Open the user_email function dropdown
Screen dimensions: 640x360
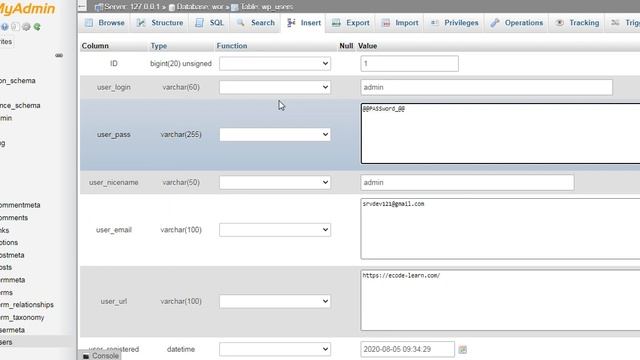click(x=275, y=230)
